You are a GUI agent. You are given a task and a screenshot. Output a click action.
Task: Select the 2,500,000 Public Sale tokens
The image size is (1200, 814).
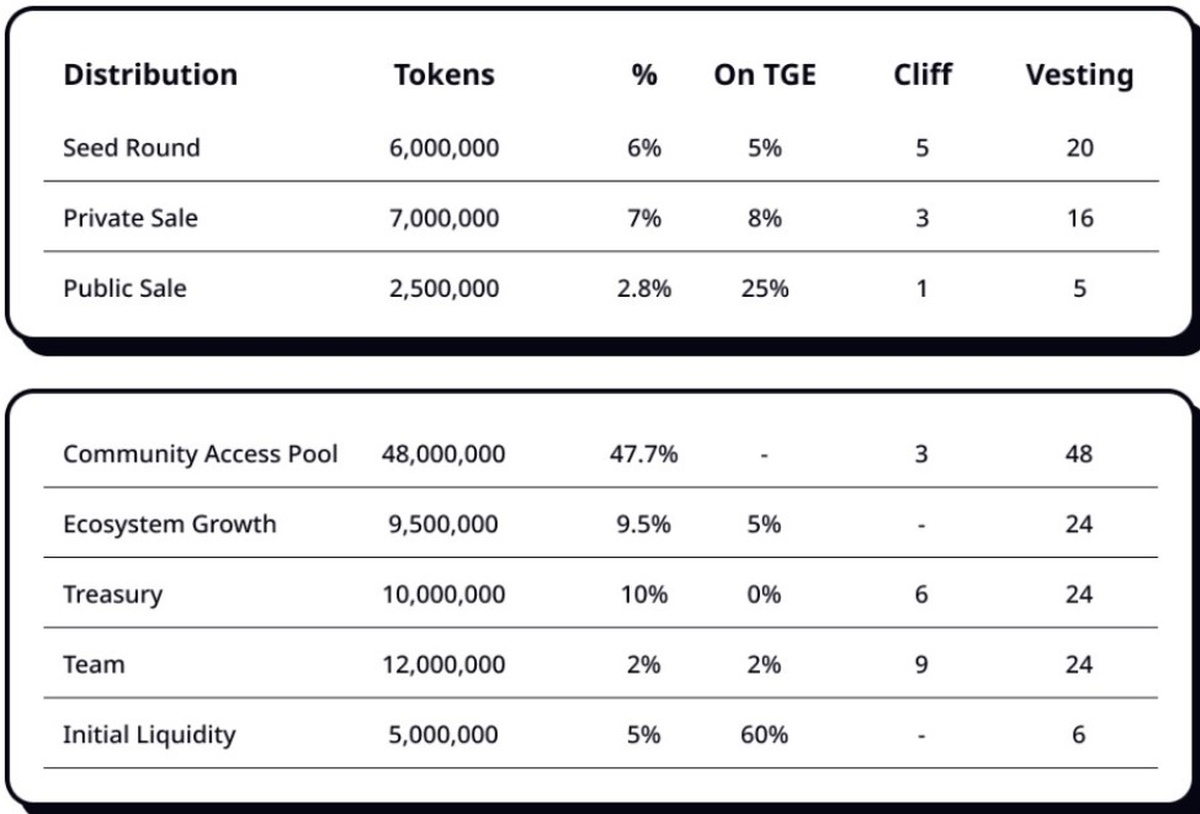[443, 289]
